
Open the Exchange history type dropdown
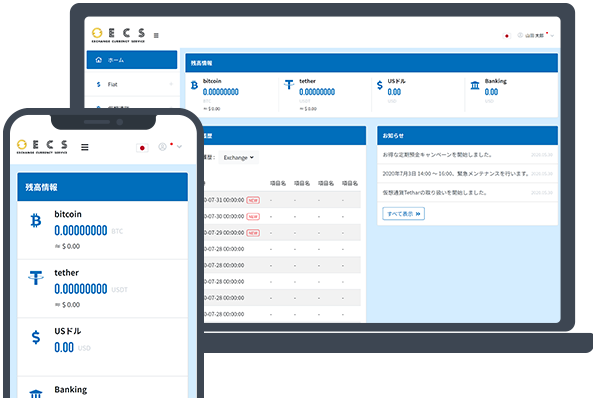pyautogui.click(x=239, y=157)
